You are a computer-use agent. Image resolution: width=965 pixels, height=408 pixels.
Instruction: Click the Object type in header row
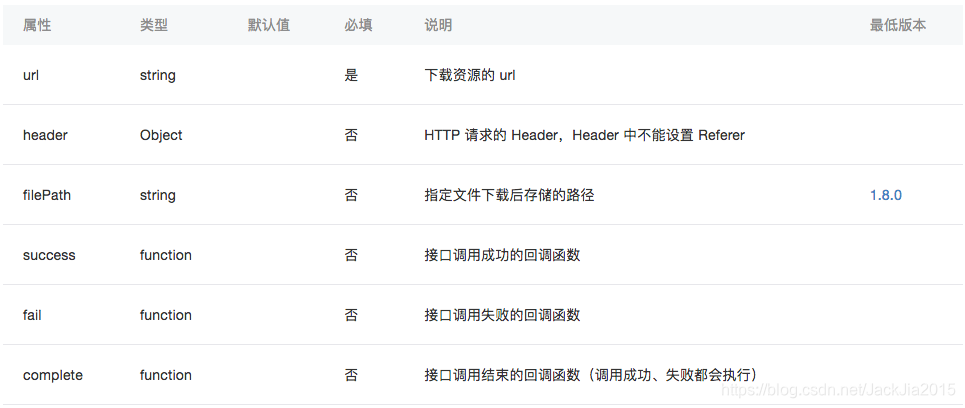161,135
